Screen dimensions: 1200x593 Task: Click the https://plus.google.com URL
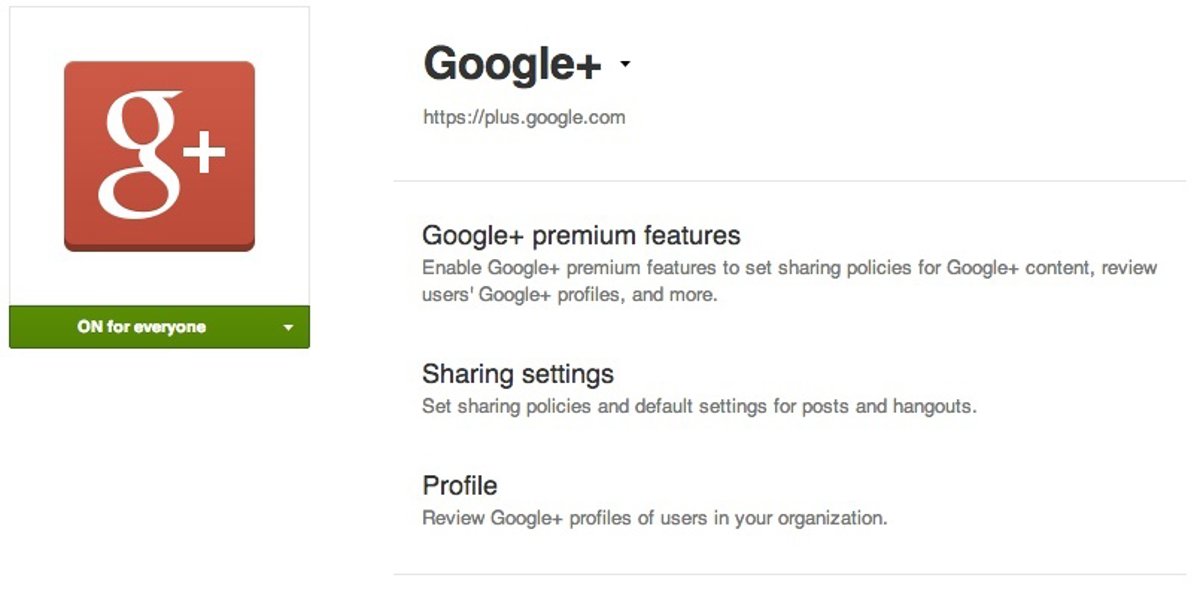coord(524,117)
